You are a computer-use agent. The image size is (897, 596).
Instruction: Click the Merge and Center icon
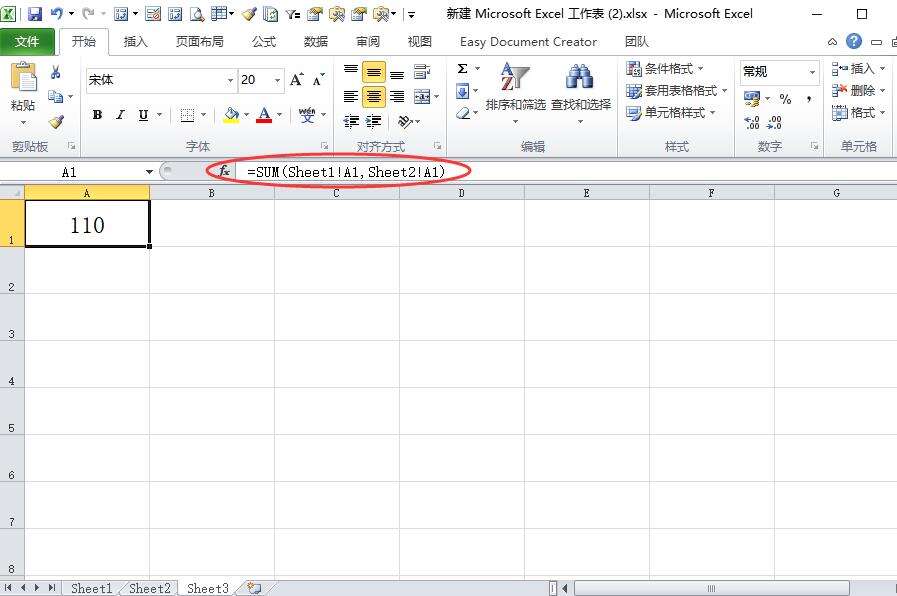(x=422, y=97)
